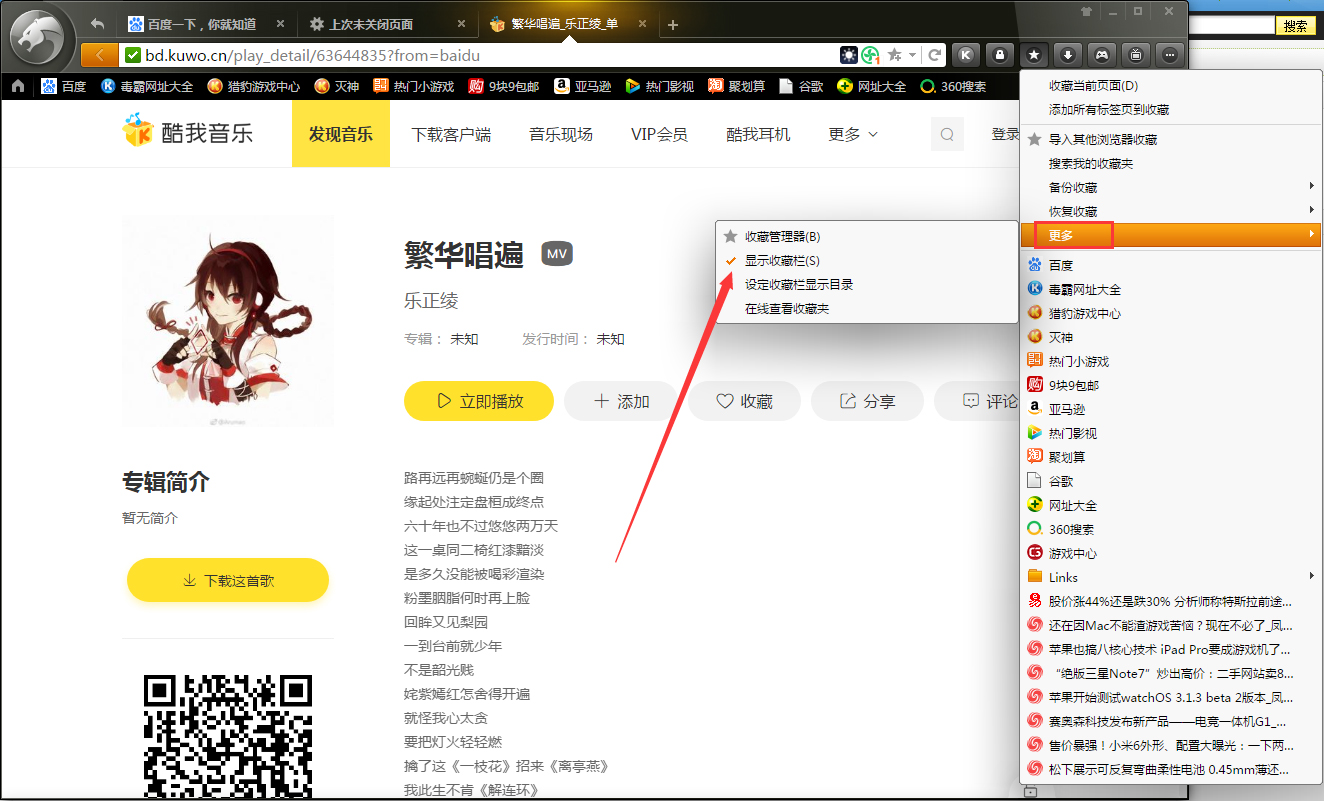Click the search magnifier on Kuwo page
Viewport: 1324px width, 801px height.
[x=946, y=133]
